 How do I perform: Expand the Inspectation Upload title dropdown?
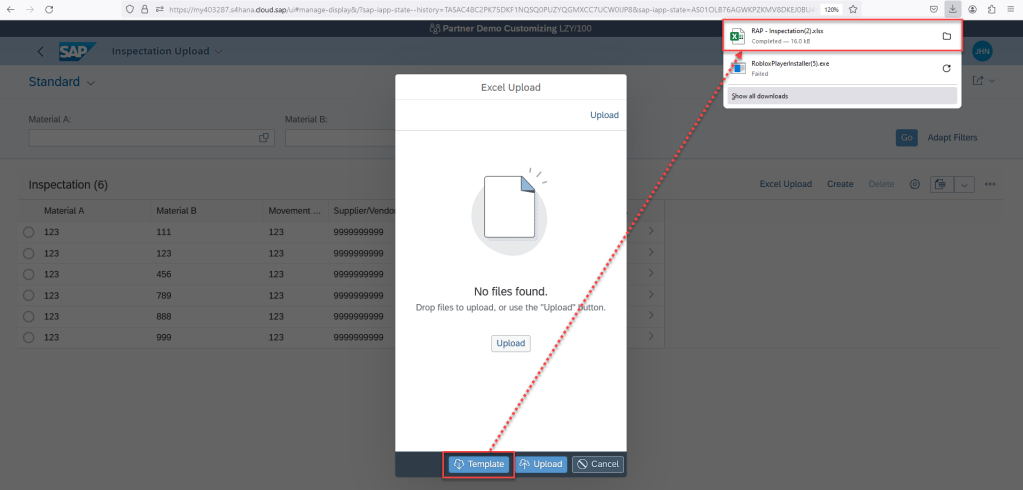point(219,51)
